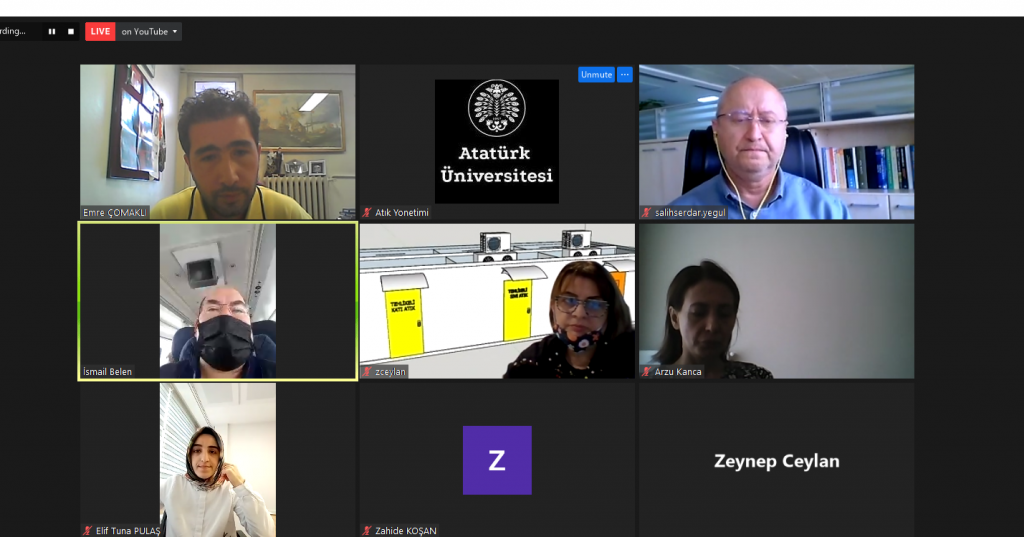Click the muted mic icon on Arzu Kanca
The height and width of the screenshot is (537, 1024).
[647, 372]
